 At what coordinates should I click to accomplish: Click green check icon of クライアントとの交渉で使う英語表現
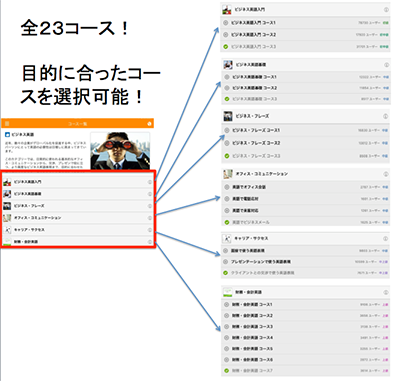pyautogui.click(x=226, y=273)
